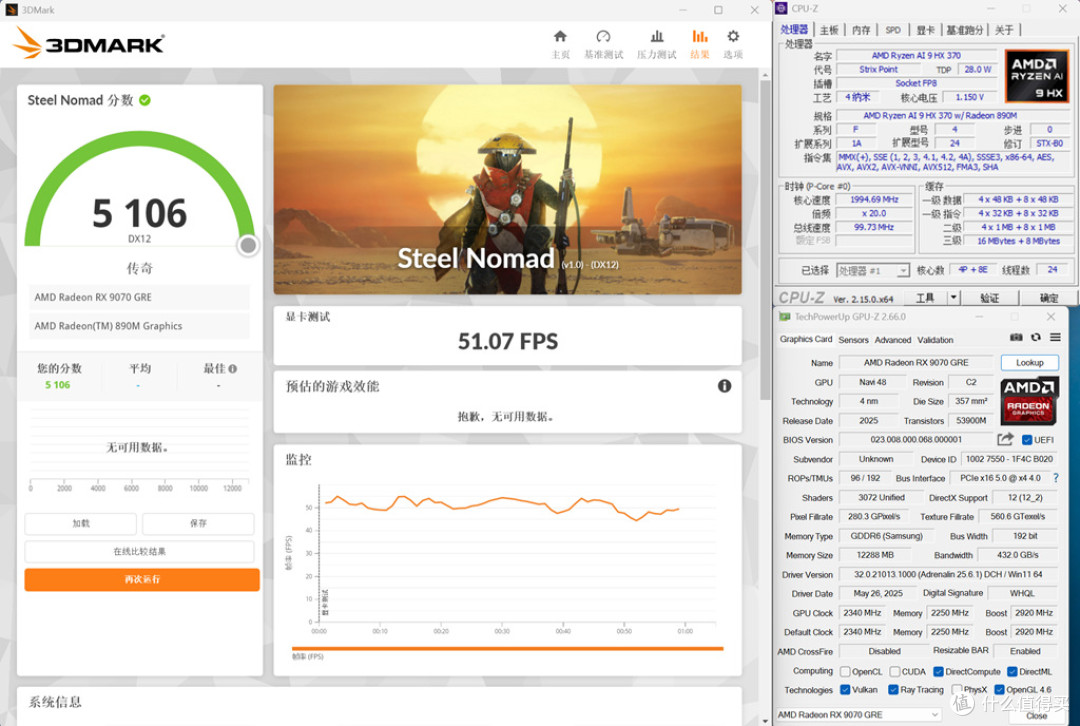Screen dimensions: 1080x726
Task: Click the BIOS export share icon
Action: pyautogui.click(x=1005, y=439)
